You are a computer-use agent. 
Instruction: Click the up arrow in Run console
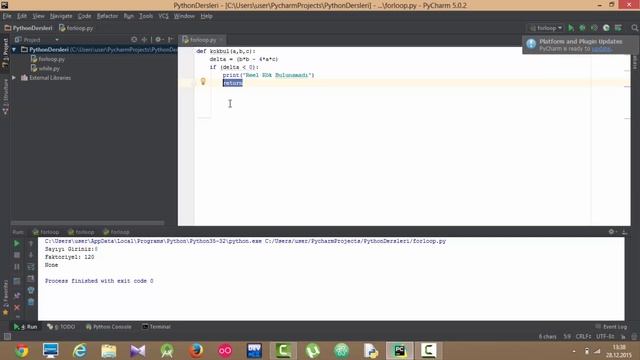[31, 243]
